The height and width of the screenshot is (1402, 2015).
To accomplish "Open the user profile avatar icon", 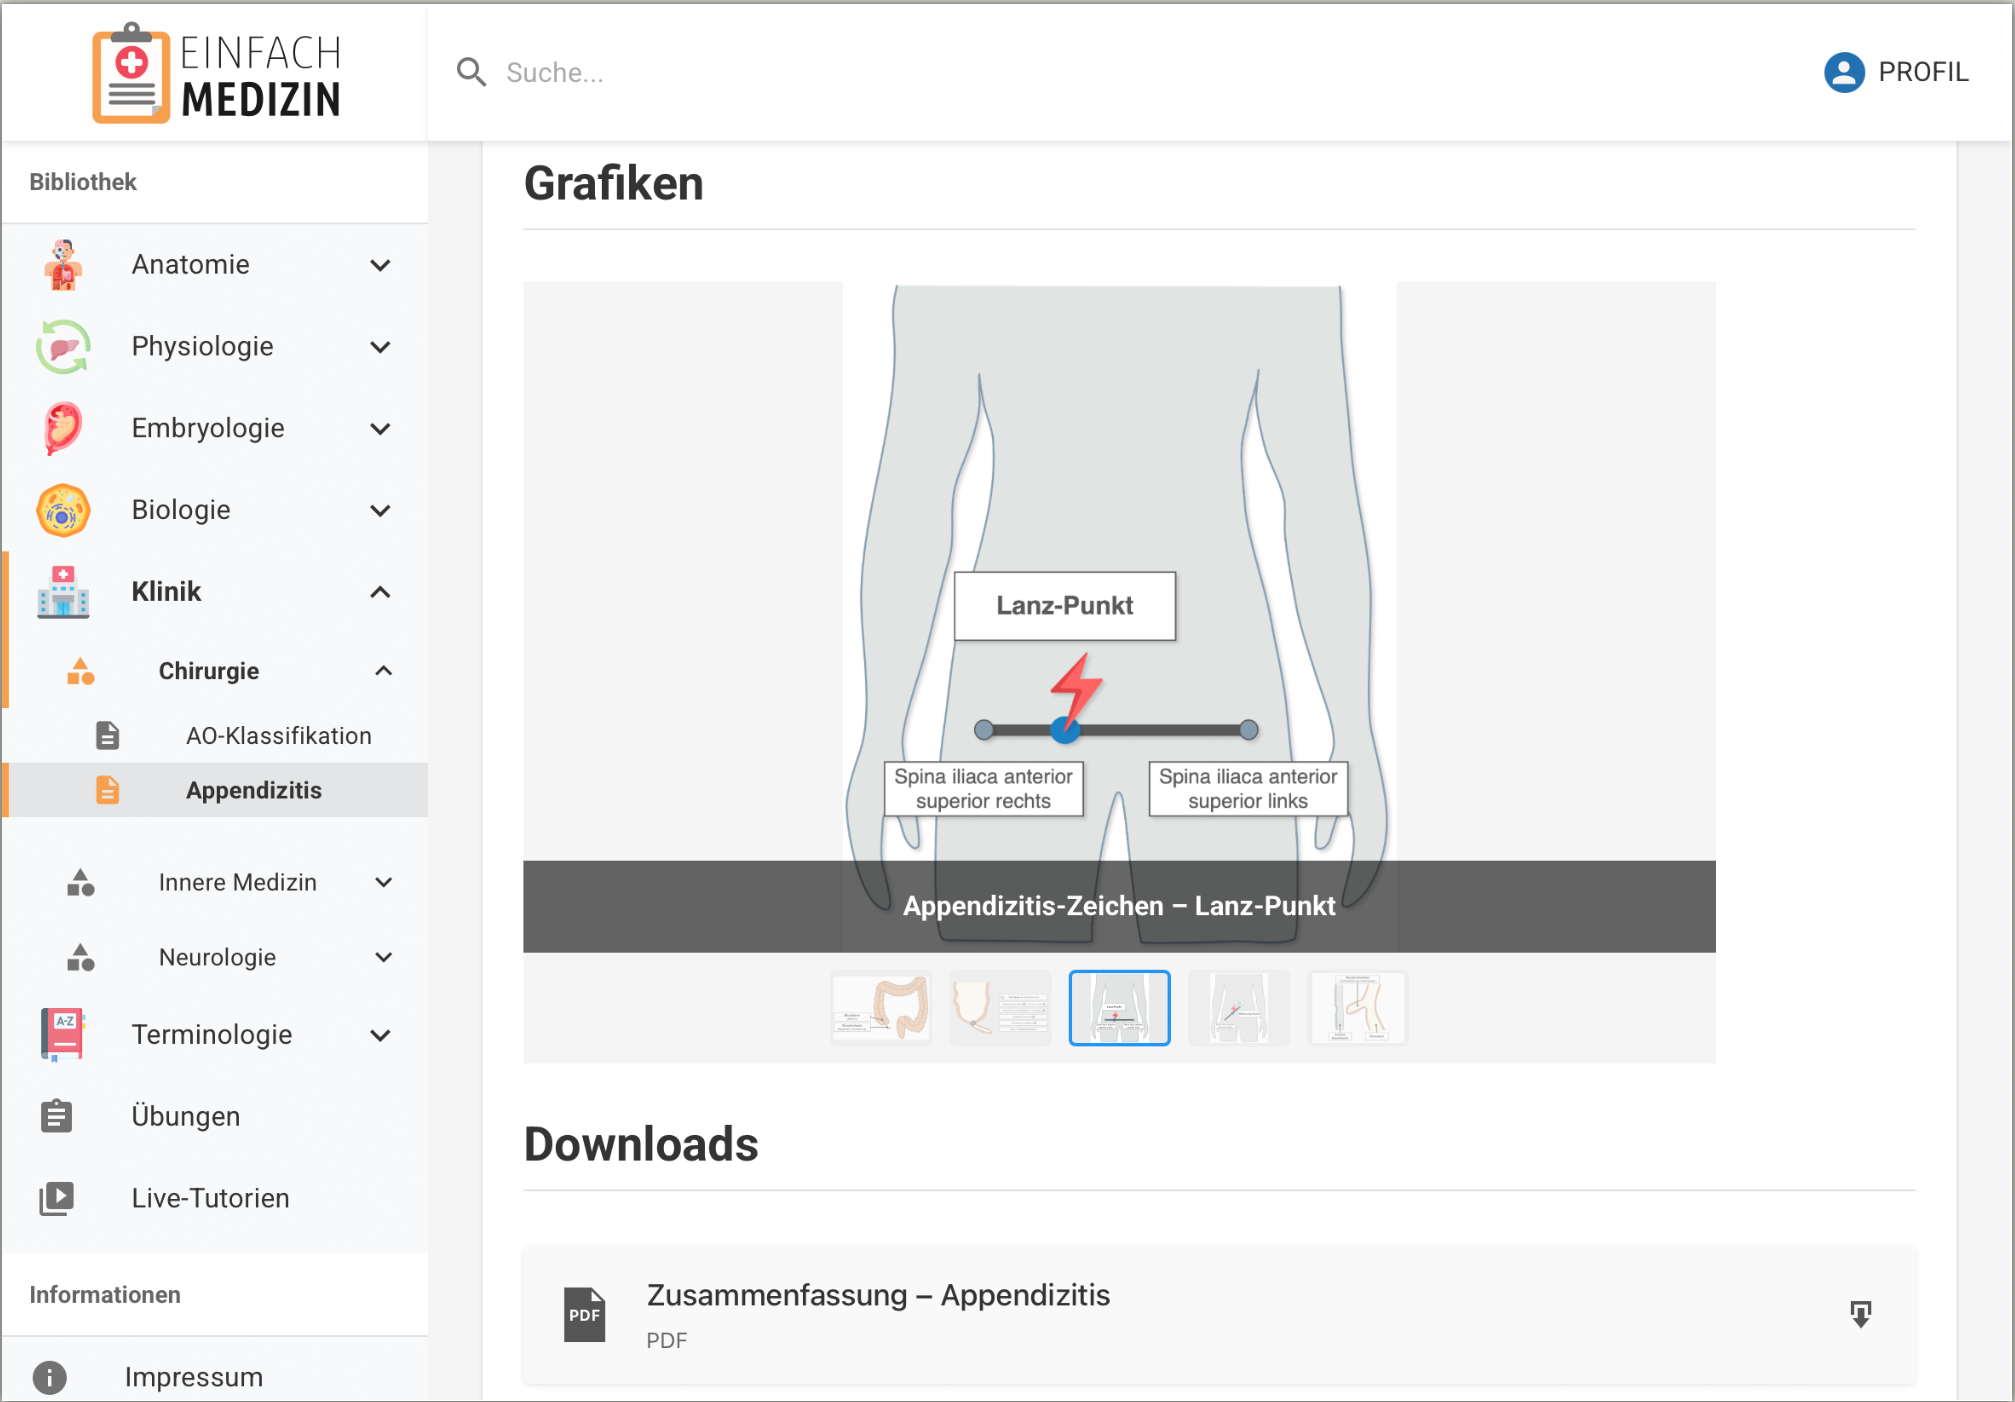I will 1843,72.
